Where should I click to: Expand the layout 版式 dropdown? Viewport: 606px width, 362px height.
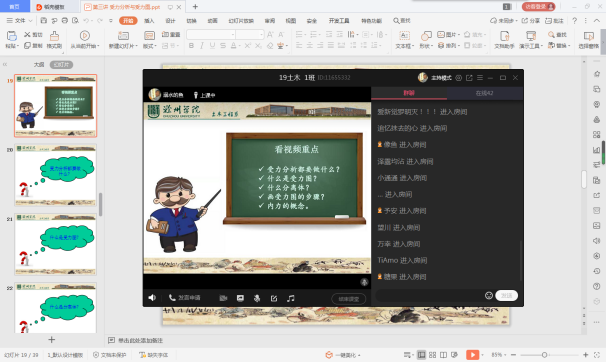pyautogui.click(x=155, y=46)
